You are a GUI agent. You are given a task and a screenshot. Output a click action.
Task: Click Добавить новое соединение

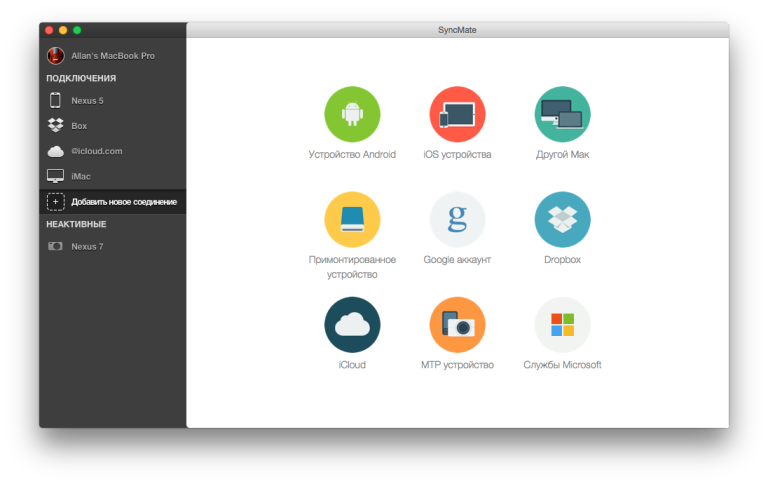113,202
